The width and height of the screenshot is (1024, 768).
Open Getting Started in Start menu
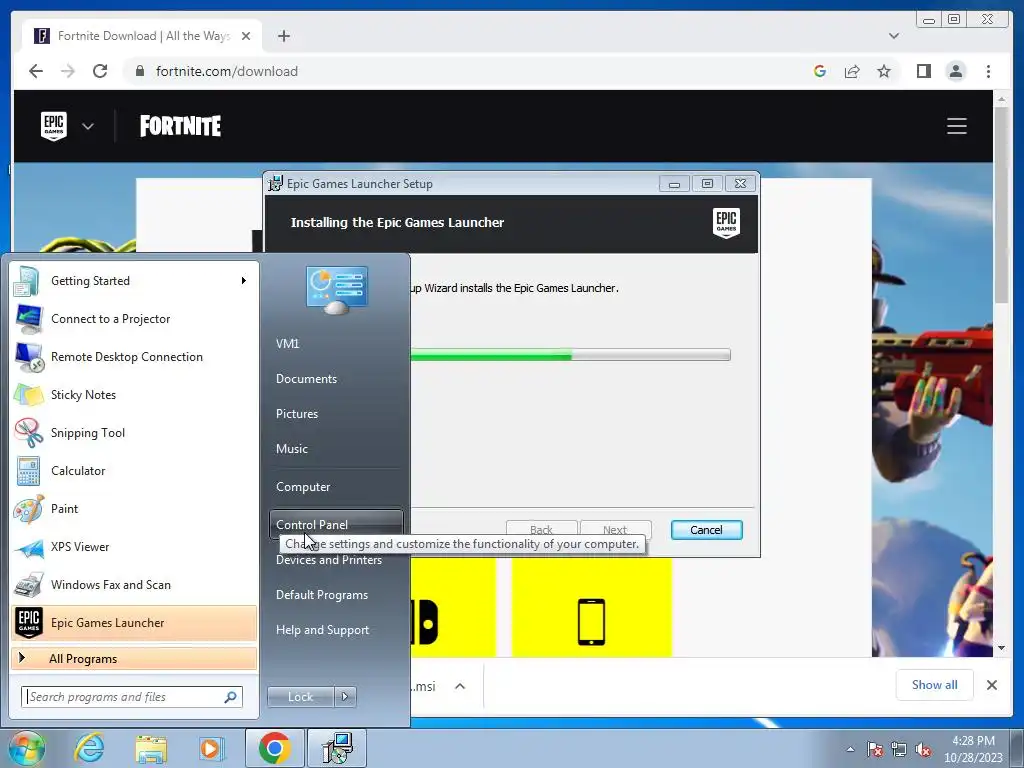click(134, 281)
